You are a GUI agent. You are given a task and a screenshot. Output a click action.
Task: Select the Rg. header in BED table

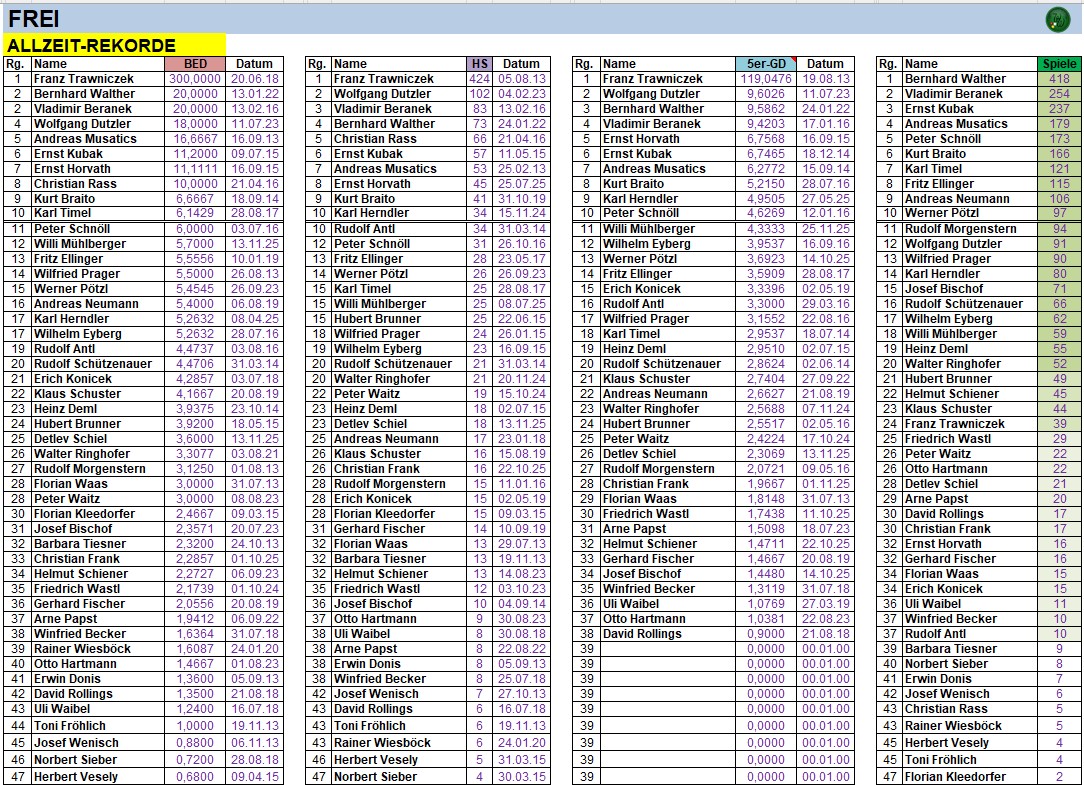pyautogui.click(x=16, y=64)
